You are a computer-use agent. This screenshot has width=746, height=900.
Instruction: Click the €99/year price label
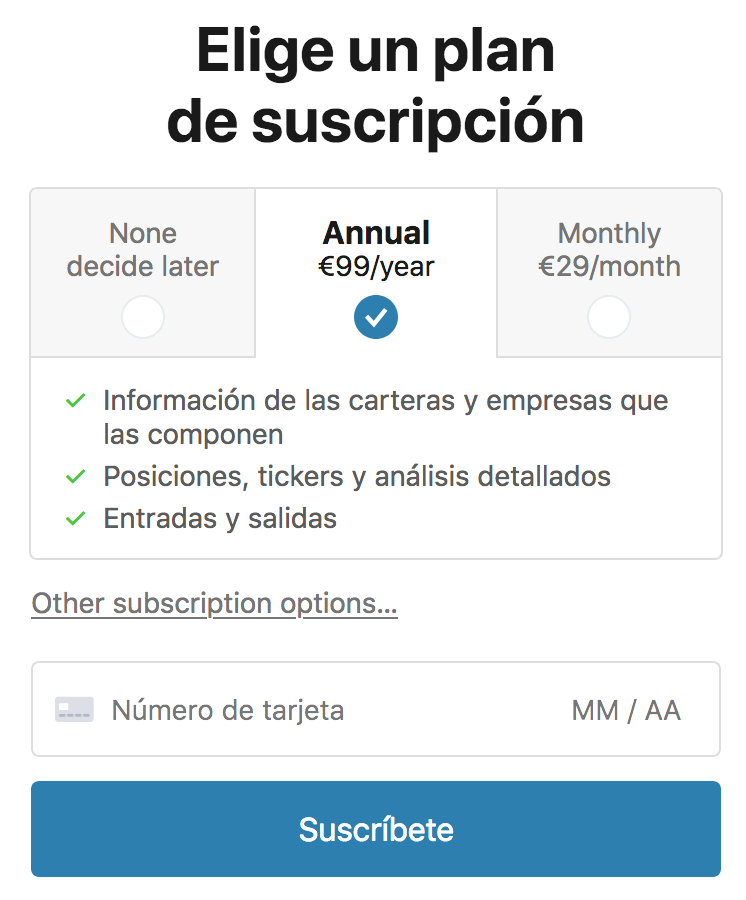pos(376,267)
